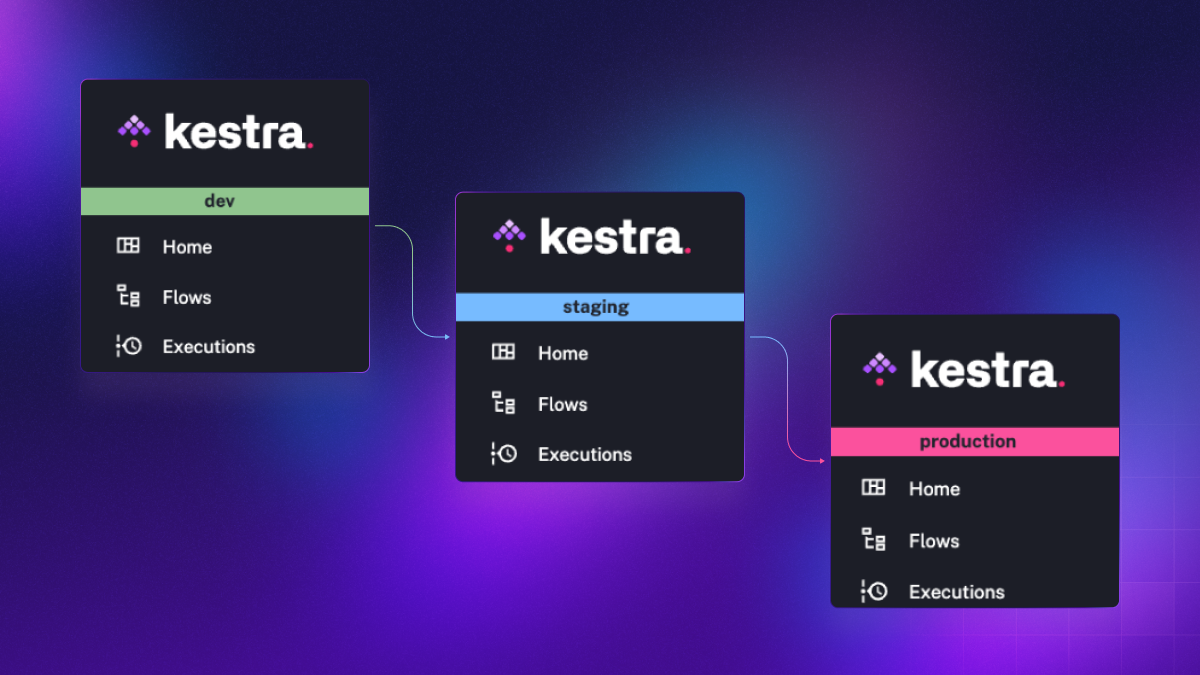Image resolution: width=1200 pixels, height=675 pixels.
Task: Click the Flows icon in production panel
Action: 873,540
